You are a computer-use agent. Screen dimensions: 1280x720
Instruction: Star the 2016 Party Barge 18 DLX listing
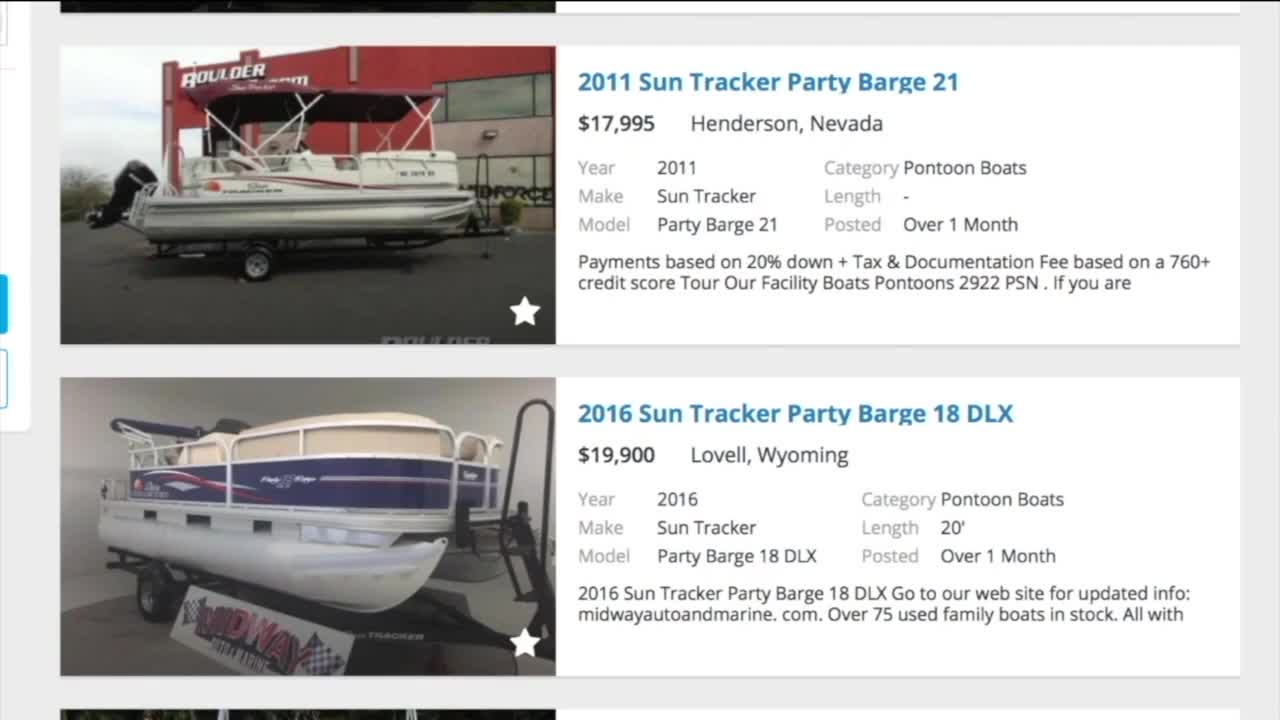(525, 643)
